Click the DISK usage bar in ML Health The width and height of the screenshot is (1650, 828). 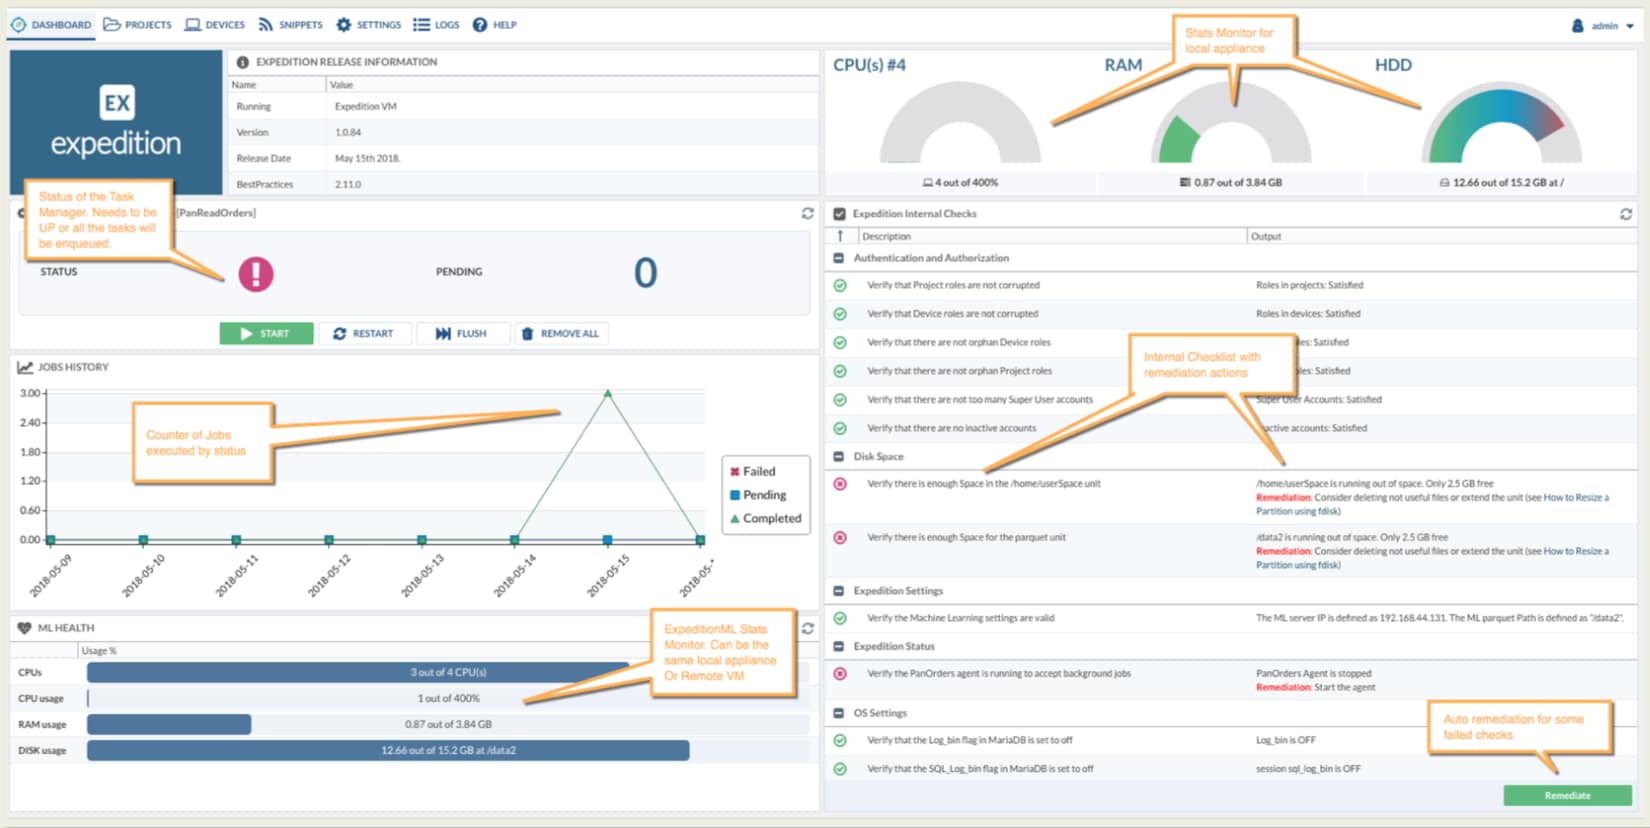(448, 750)
